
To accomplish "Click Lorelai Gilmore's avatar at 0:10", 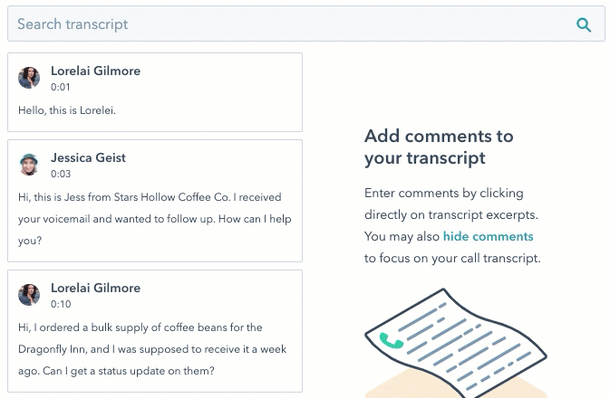I will pyautogui.click(x=29, y=295).
